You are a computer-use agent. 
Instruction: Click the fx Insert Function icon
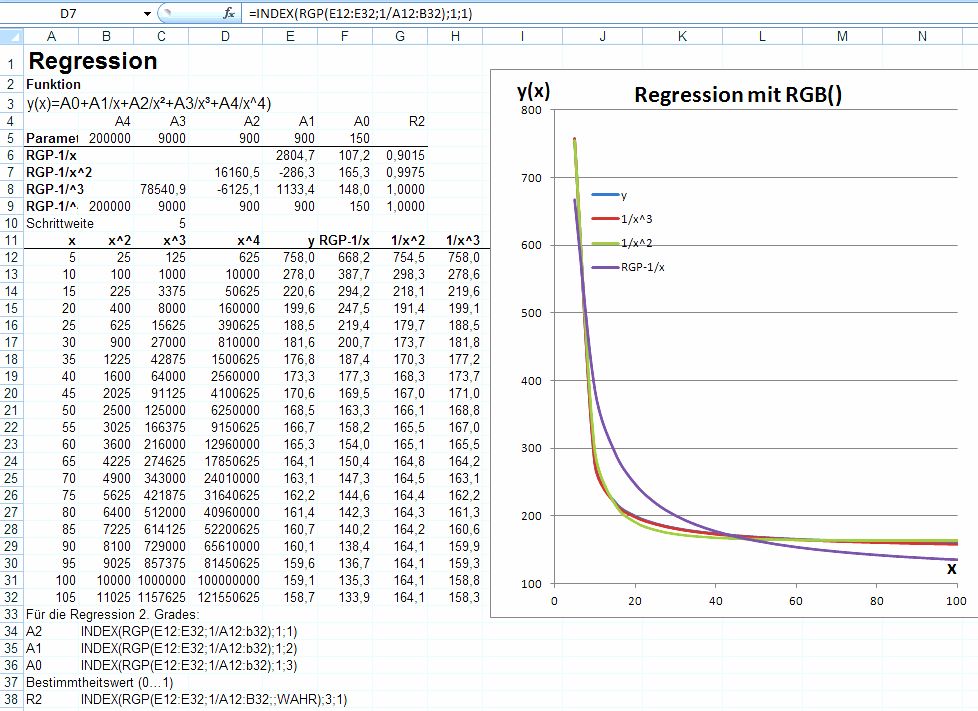click(229, 13)
